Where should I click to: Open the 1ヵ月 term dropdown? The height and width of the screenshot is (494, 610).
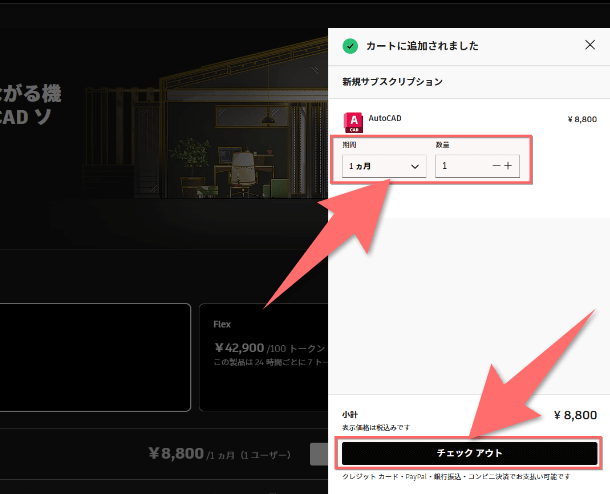[384, 166]
